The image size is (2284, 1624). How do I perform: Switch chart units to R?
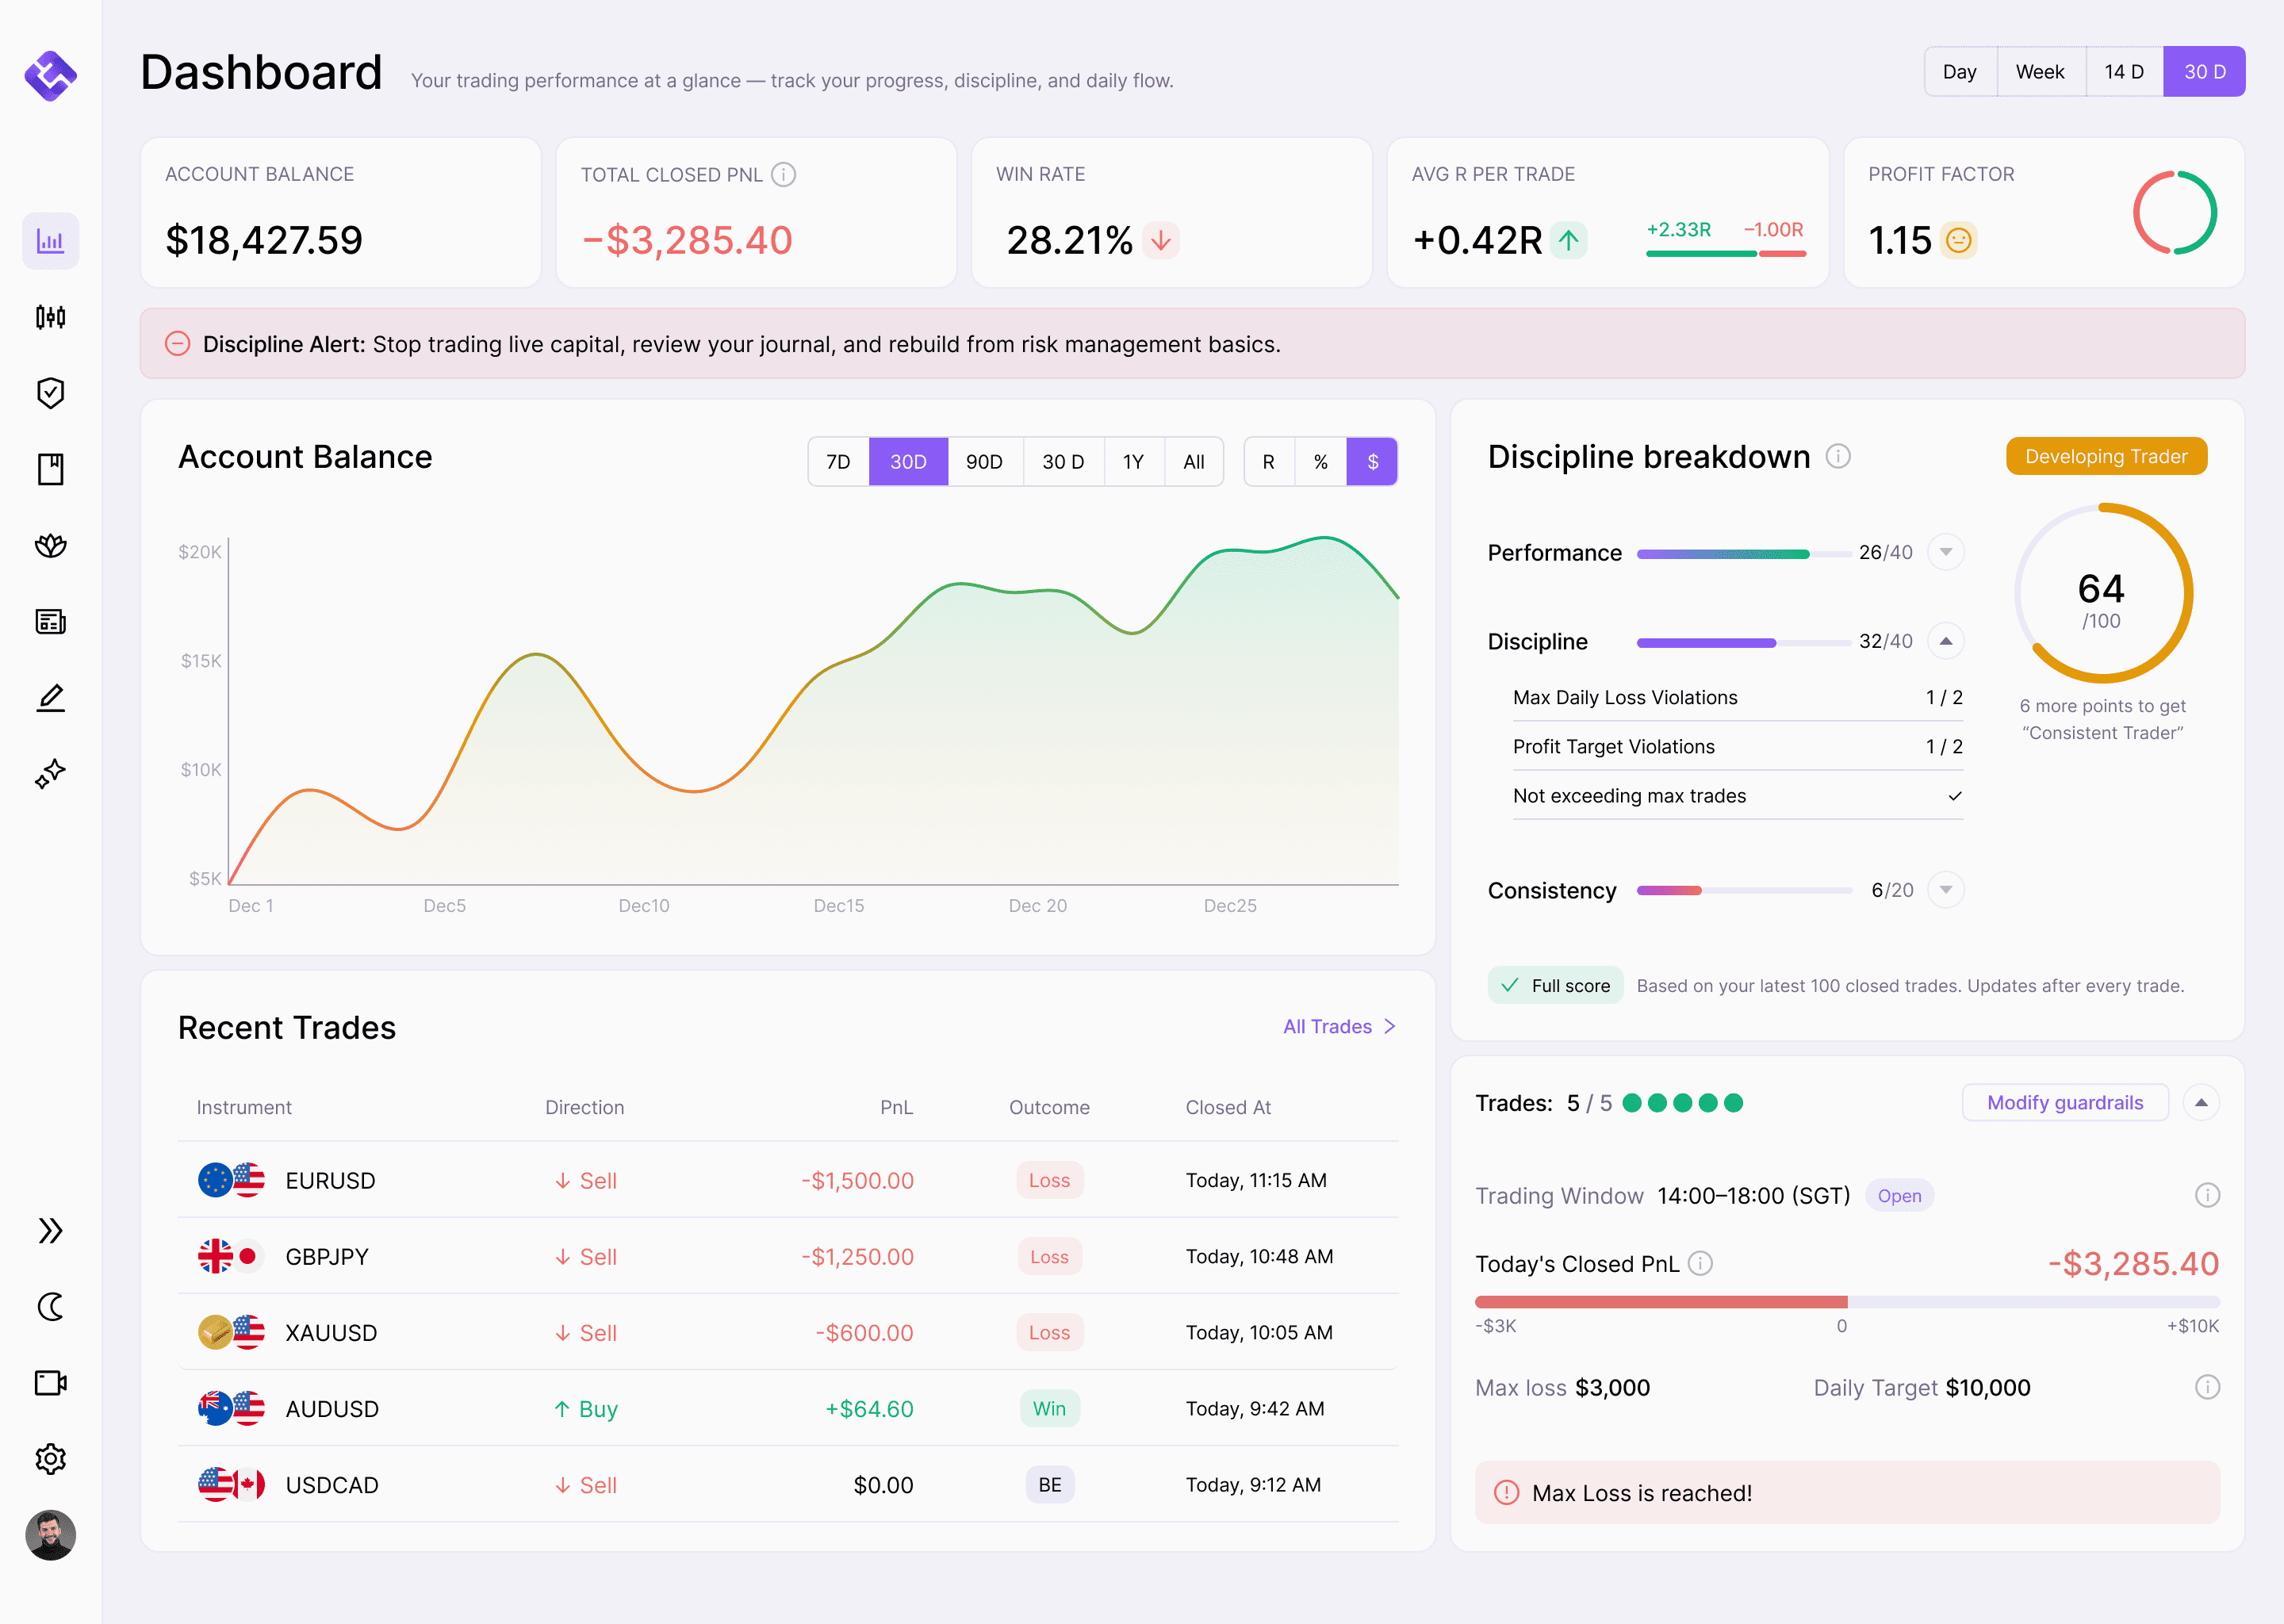tap(1268, 462)
